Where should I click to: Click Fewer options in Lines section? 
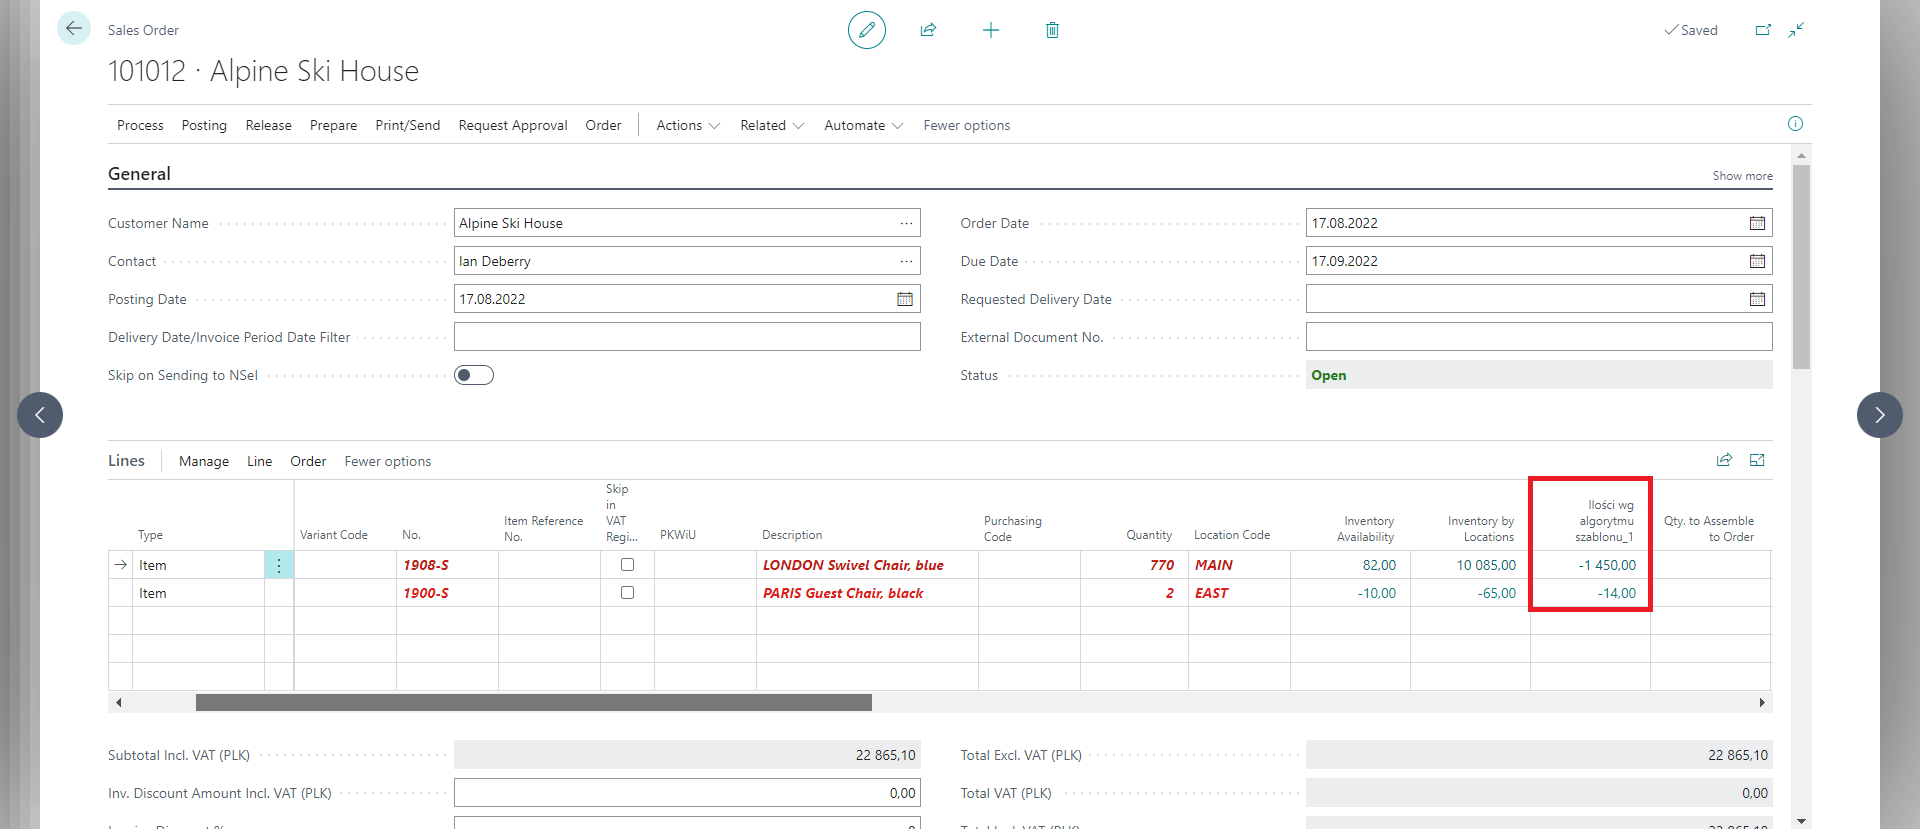click(388, 461)
